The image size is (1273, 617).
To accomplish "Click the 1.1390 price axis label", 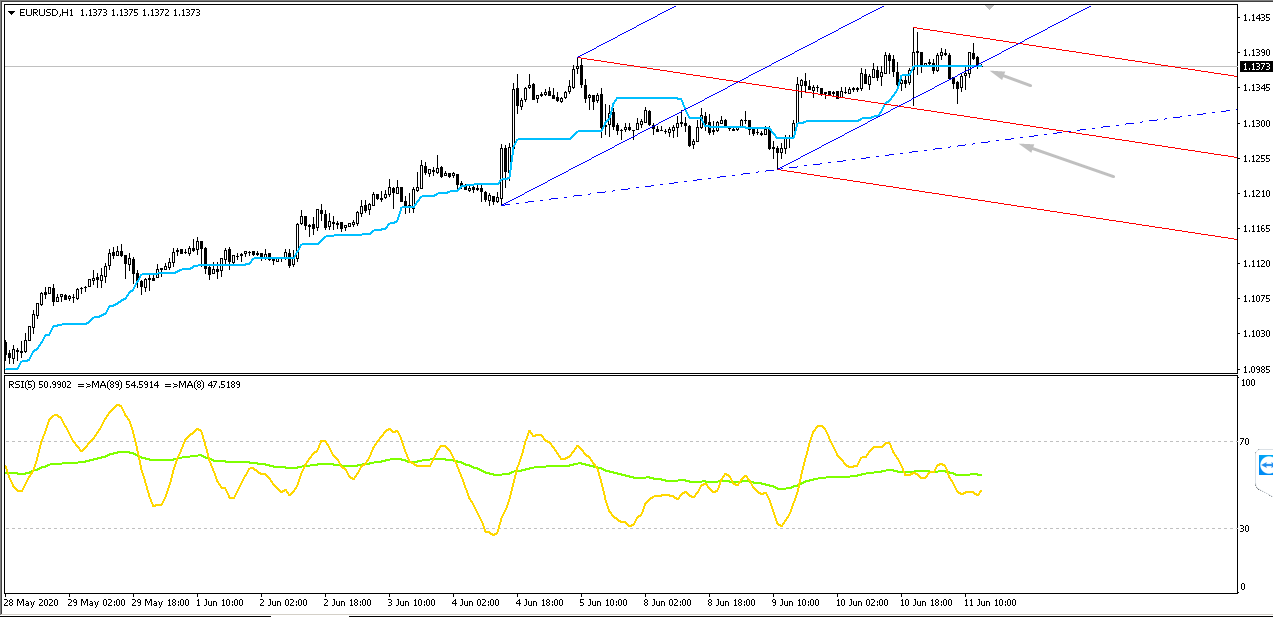I will 1255,52.
